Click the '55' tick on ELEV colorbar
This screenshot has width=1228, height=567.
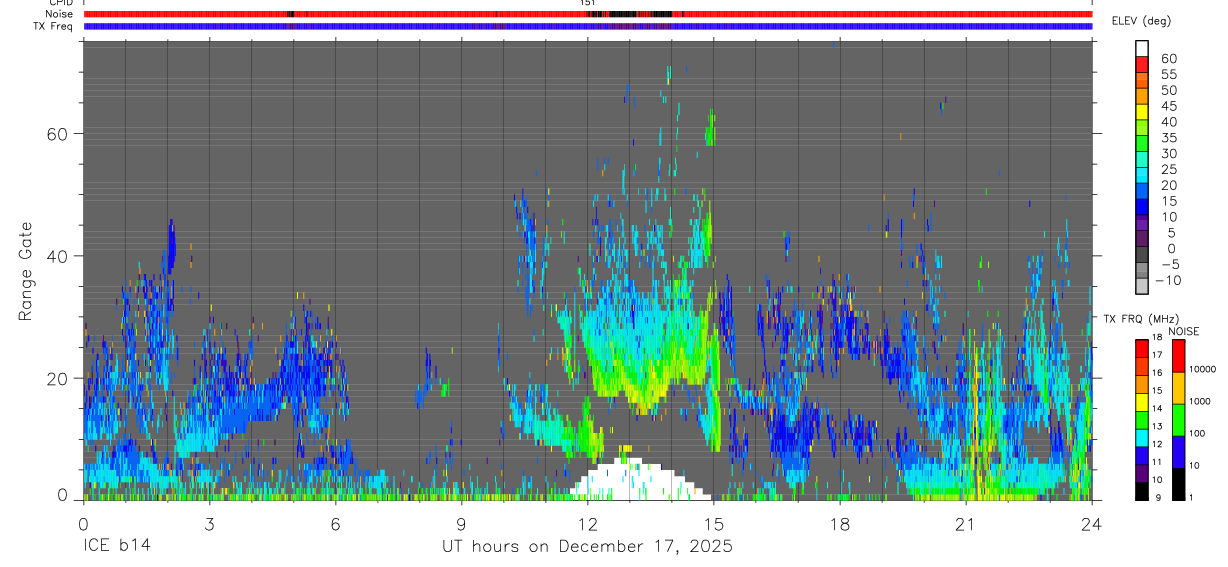(1167, 74)
